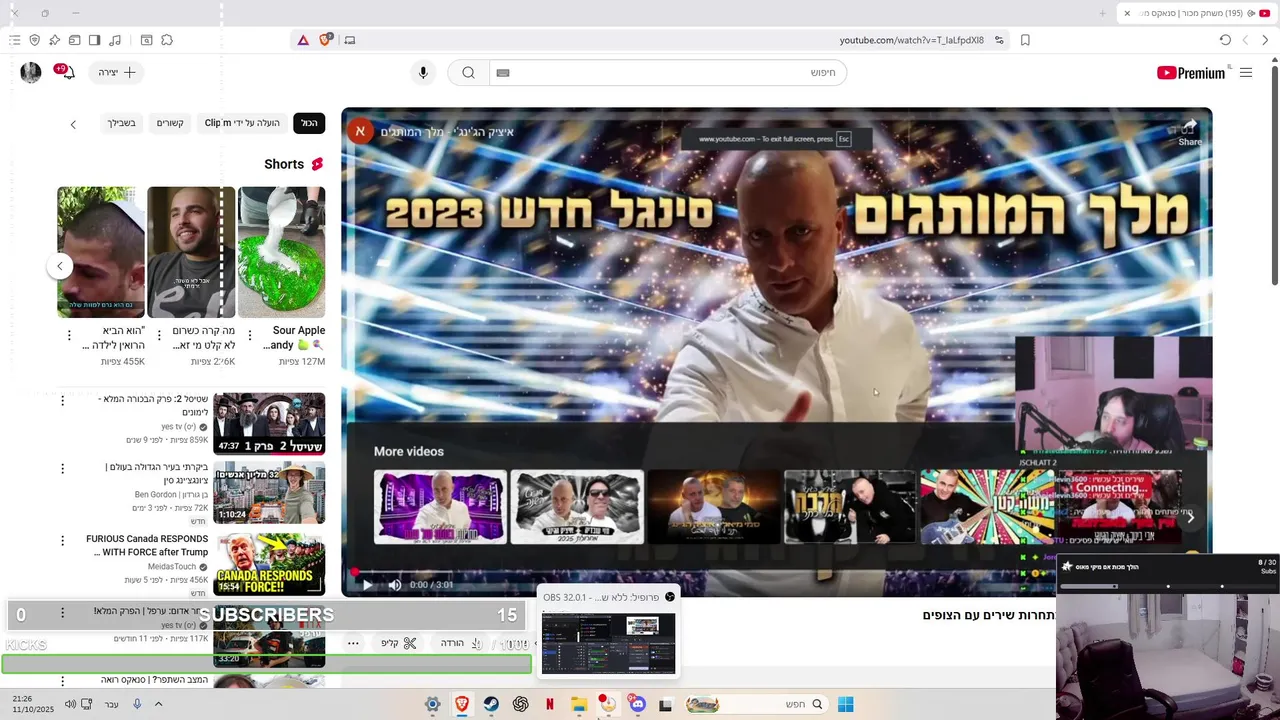1280x720 pixels.
Task: Open Discord from taskbar
Action: point(637,704)
